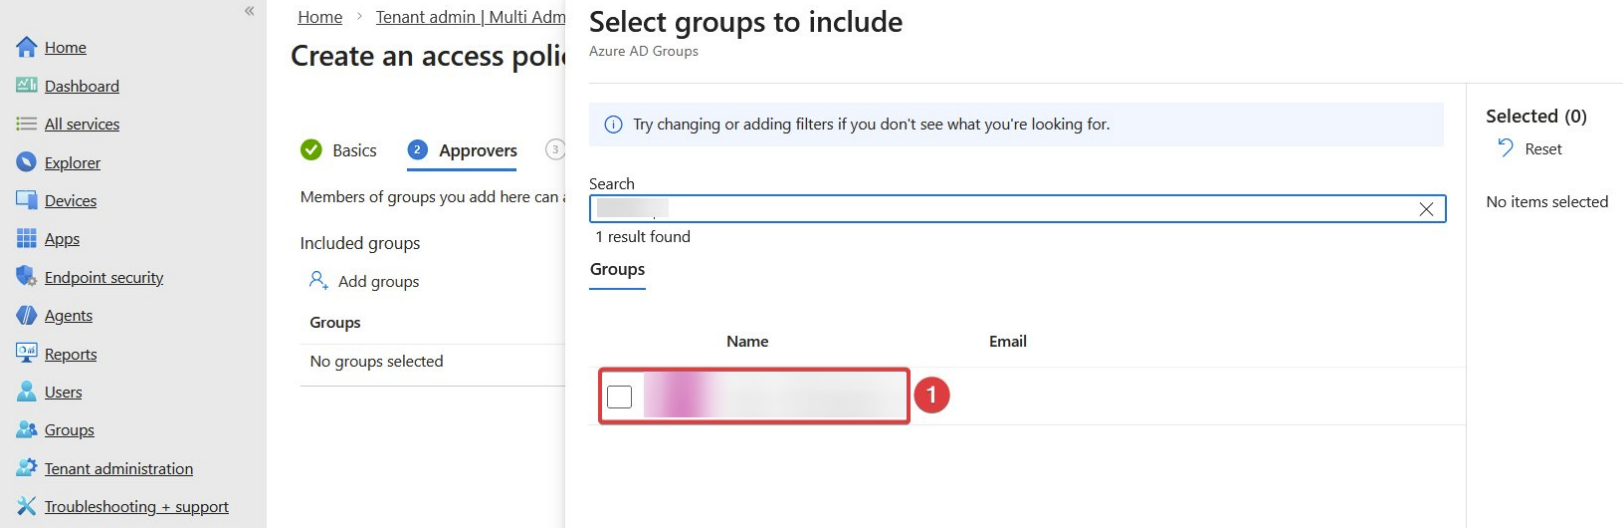Click the 'Selected (0)' heading
The height and width of the screenshot is (528, 1623).
click(x=1536, y=116)
